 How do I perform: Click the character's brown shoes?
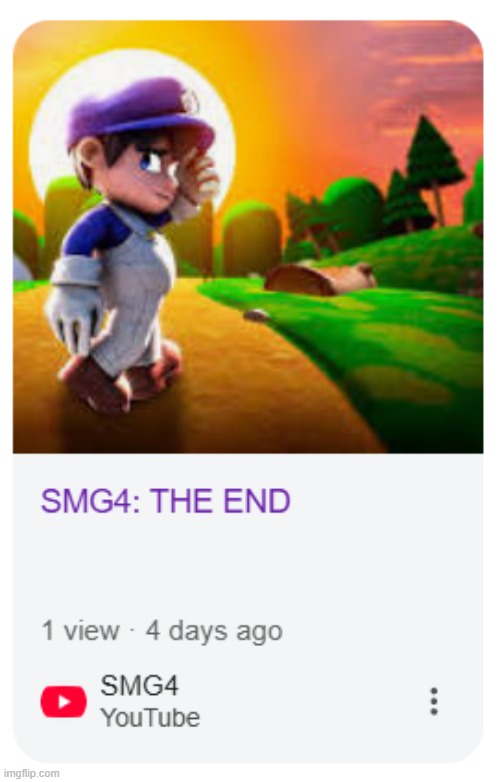coord(120,377)
